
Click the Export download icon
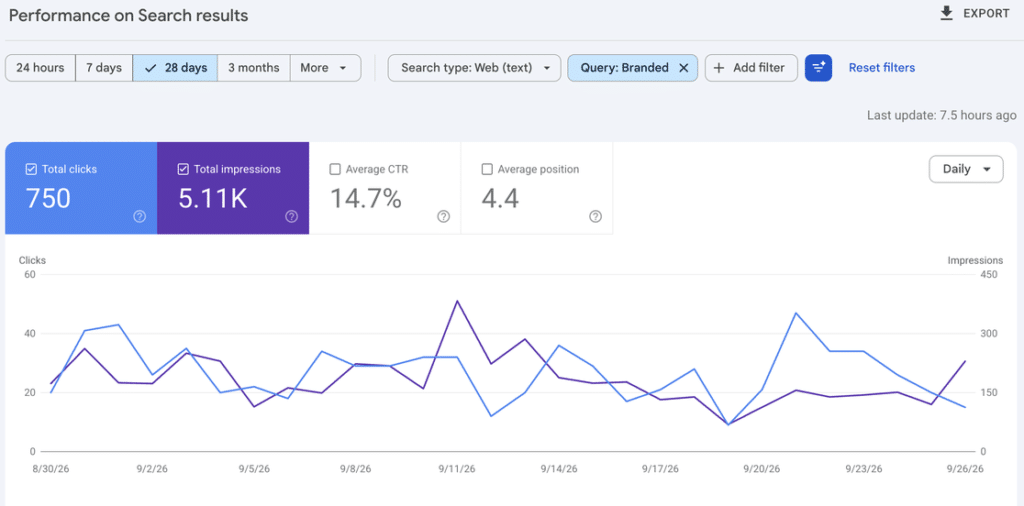[946, 13]
